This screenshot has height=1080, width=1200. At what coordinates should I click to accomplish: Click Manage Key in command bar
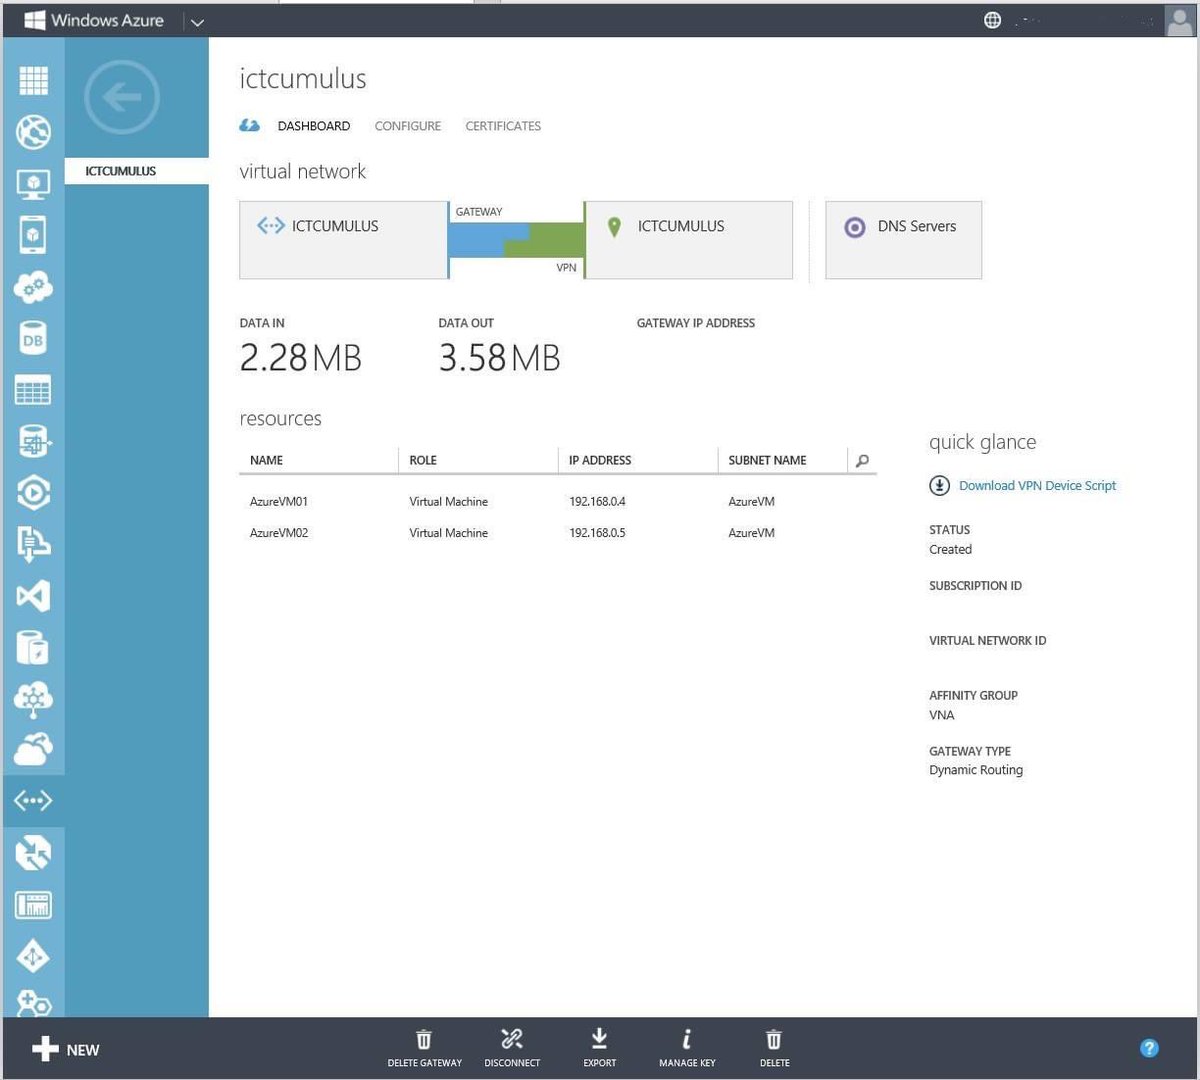687,1048
